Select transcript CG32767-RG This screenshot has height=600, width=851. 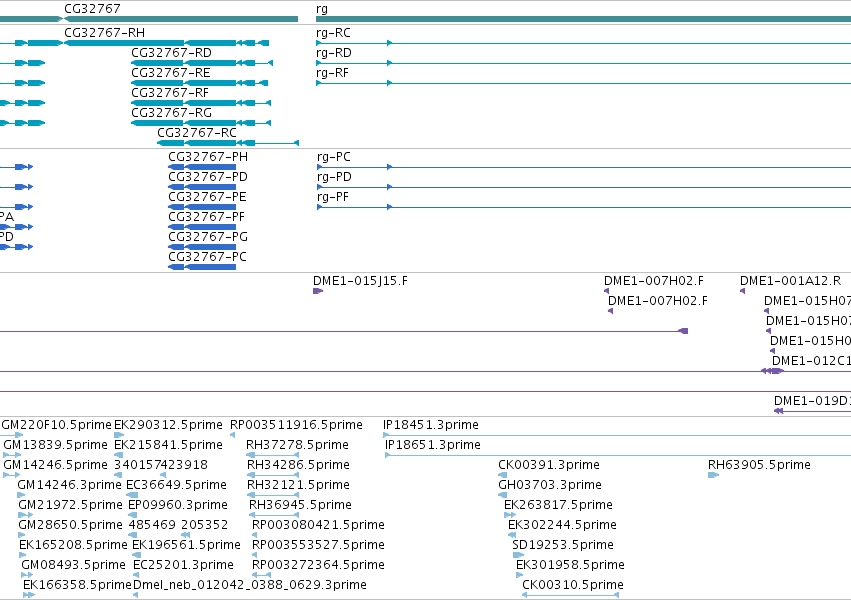(x=171, y=113)
